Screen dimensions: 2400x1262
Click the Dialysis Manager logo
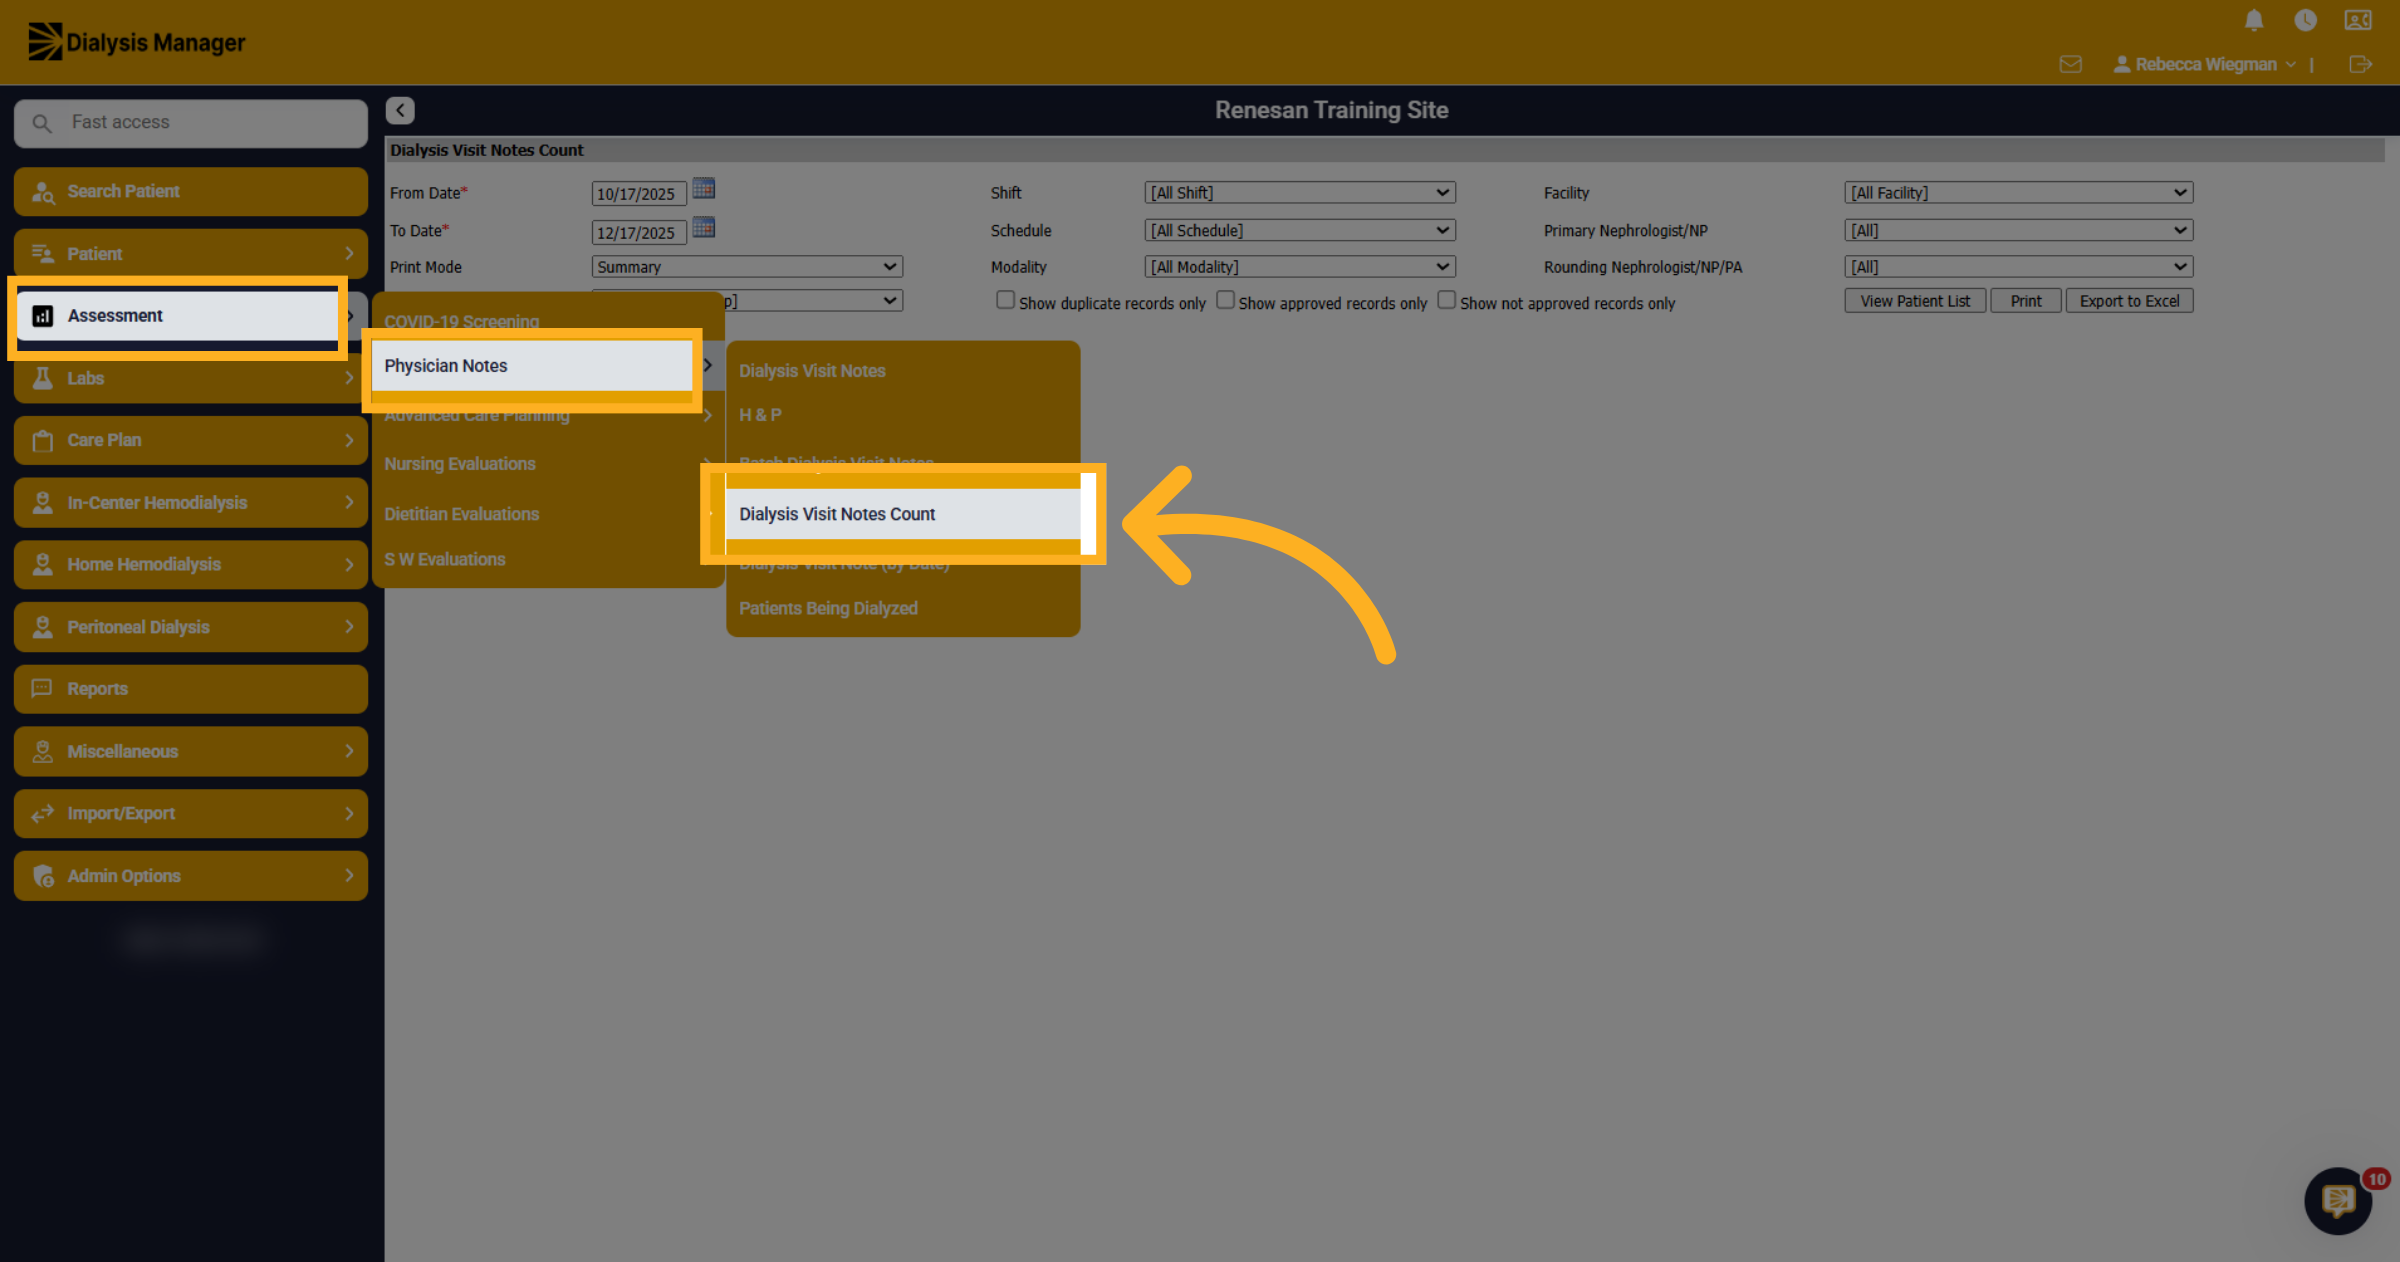point(137,42)
